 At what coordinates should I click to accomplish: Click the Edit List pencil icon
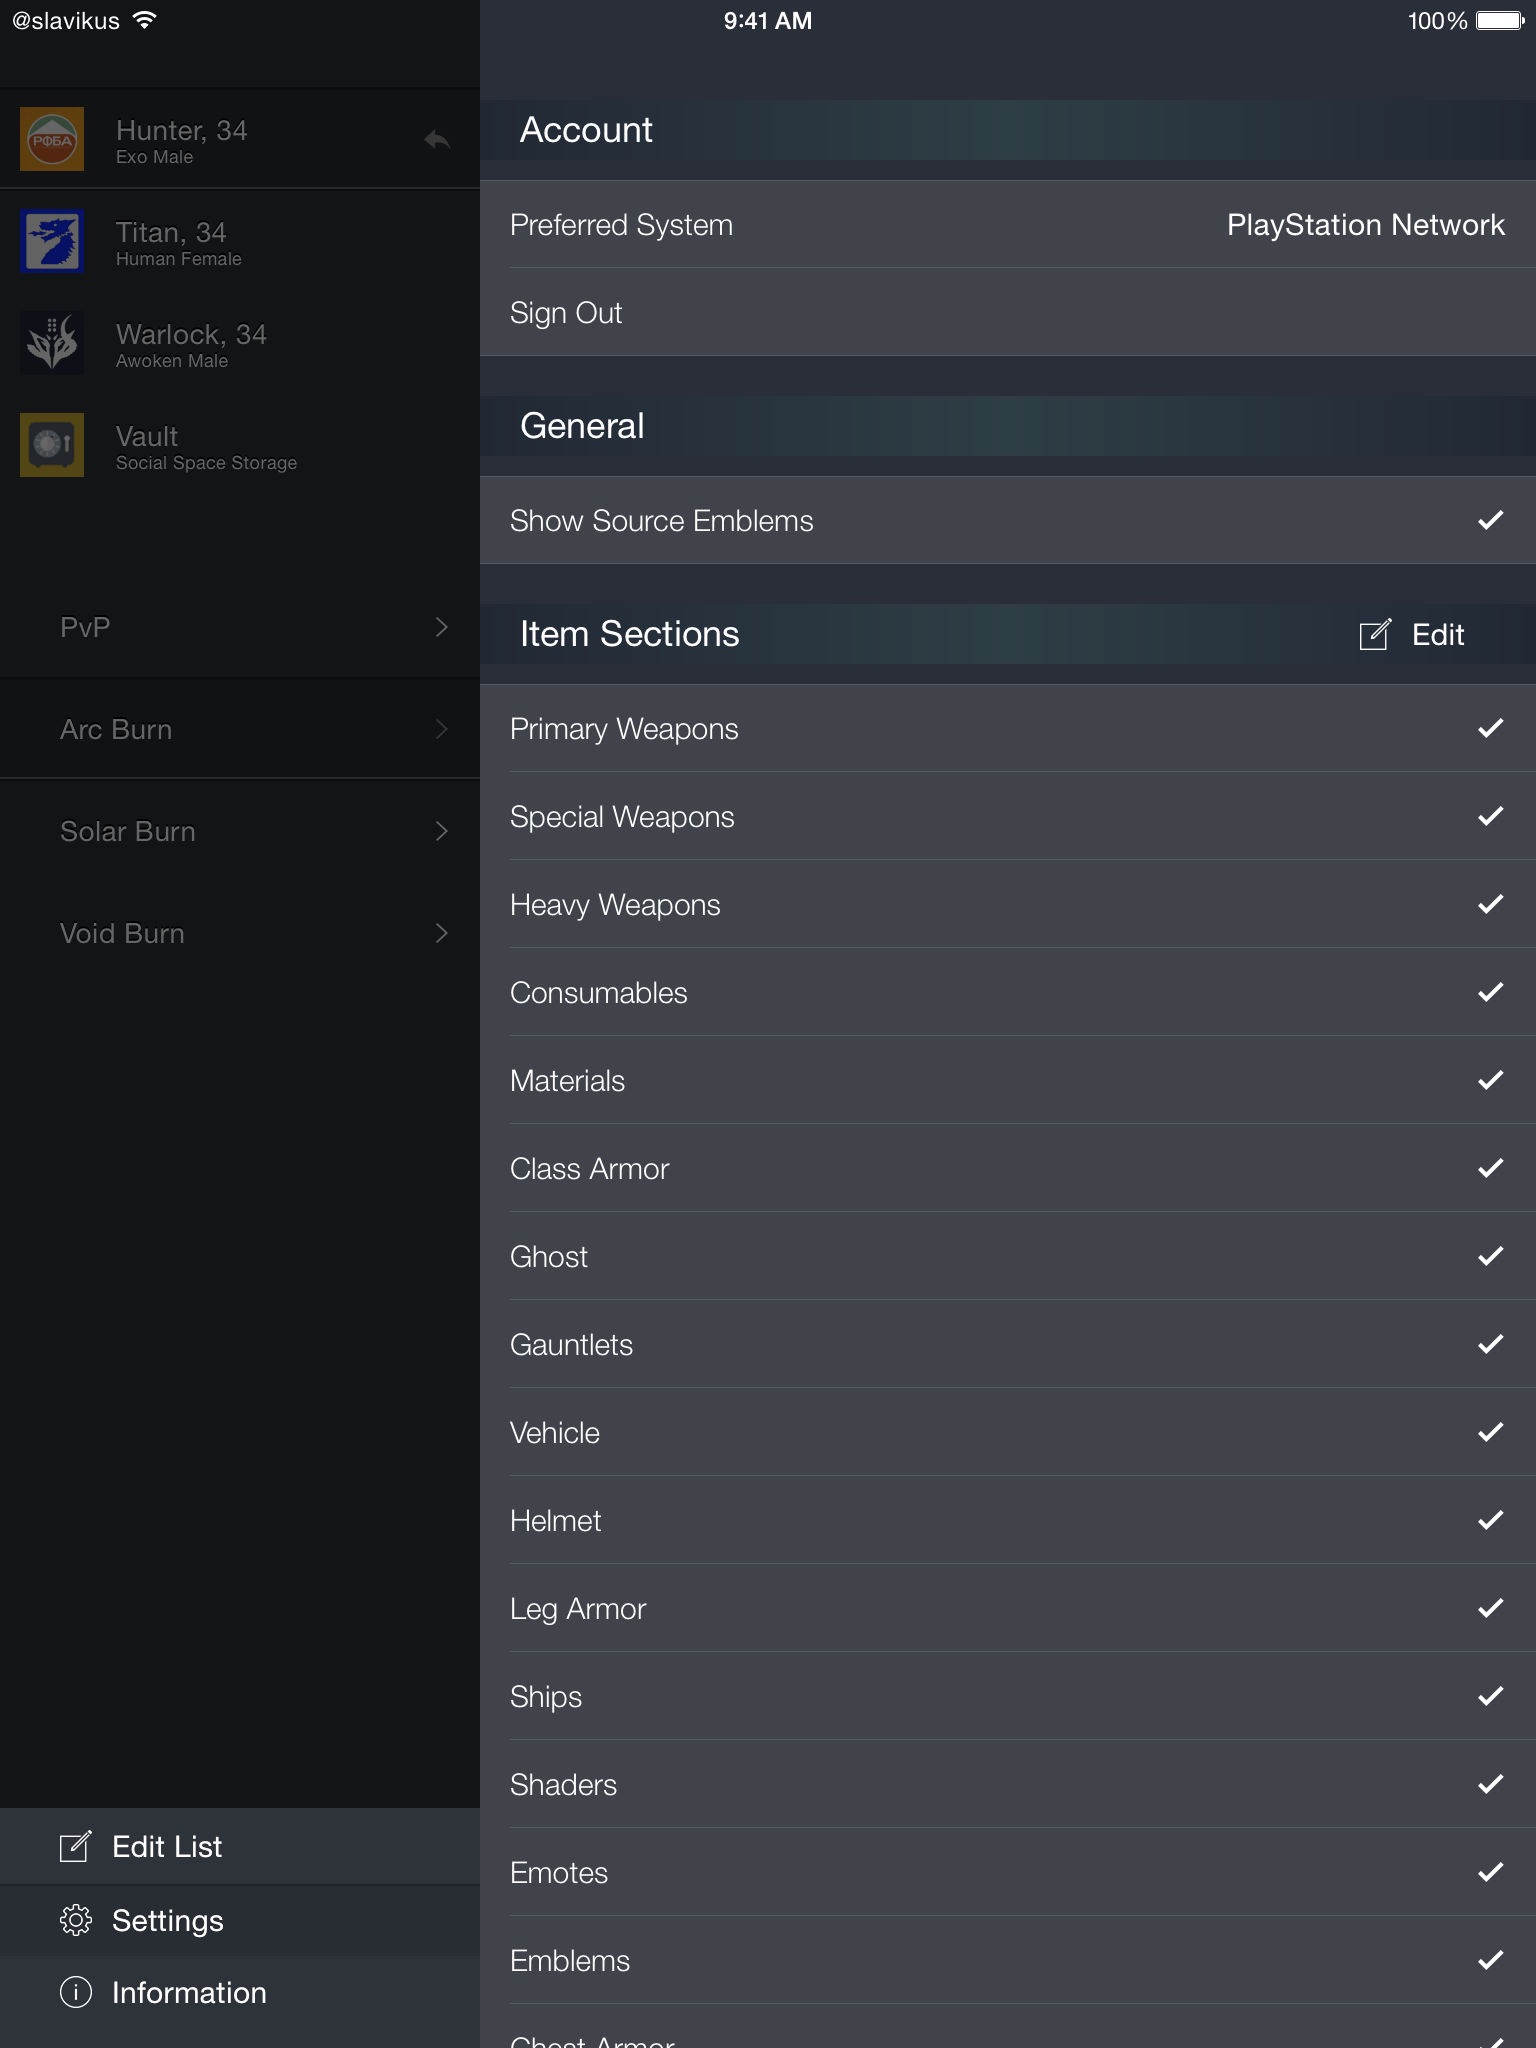click(x=76, y=1846)
